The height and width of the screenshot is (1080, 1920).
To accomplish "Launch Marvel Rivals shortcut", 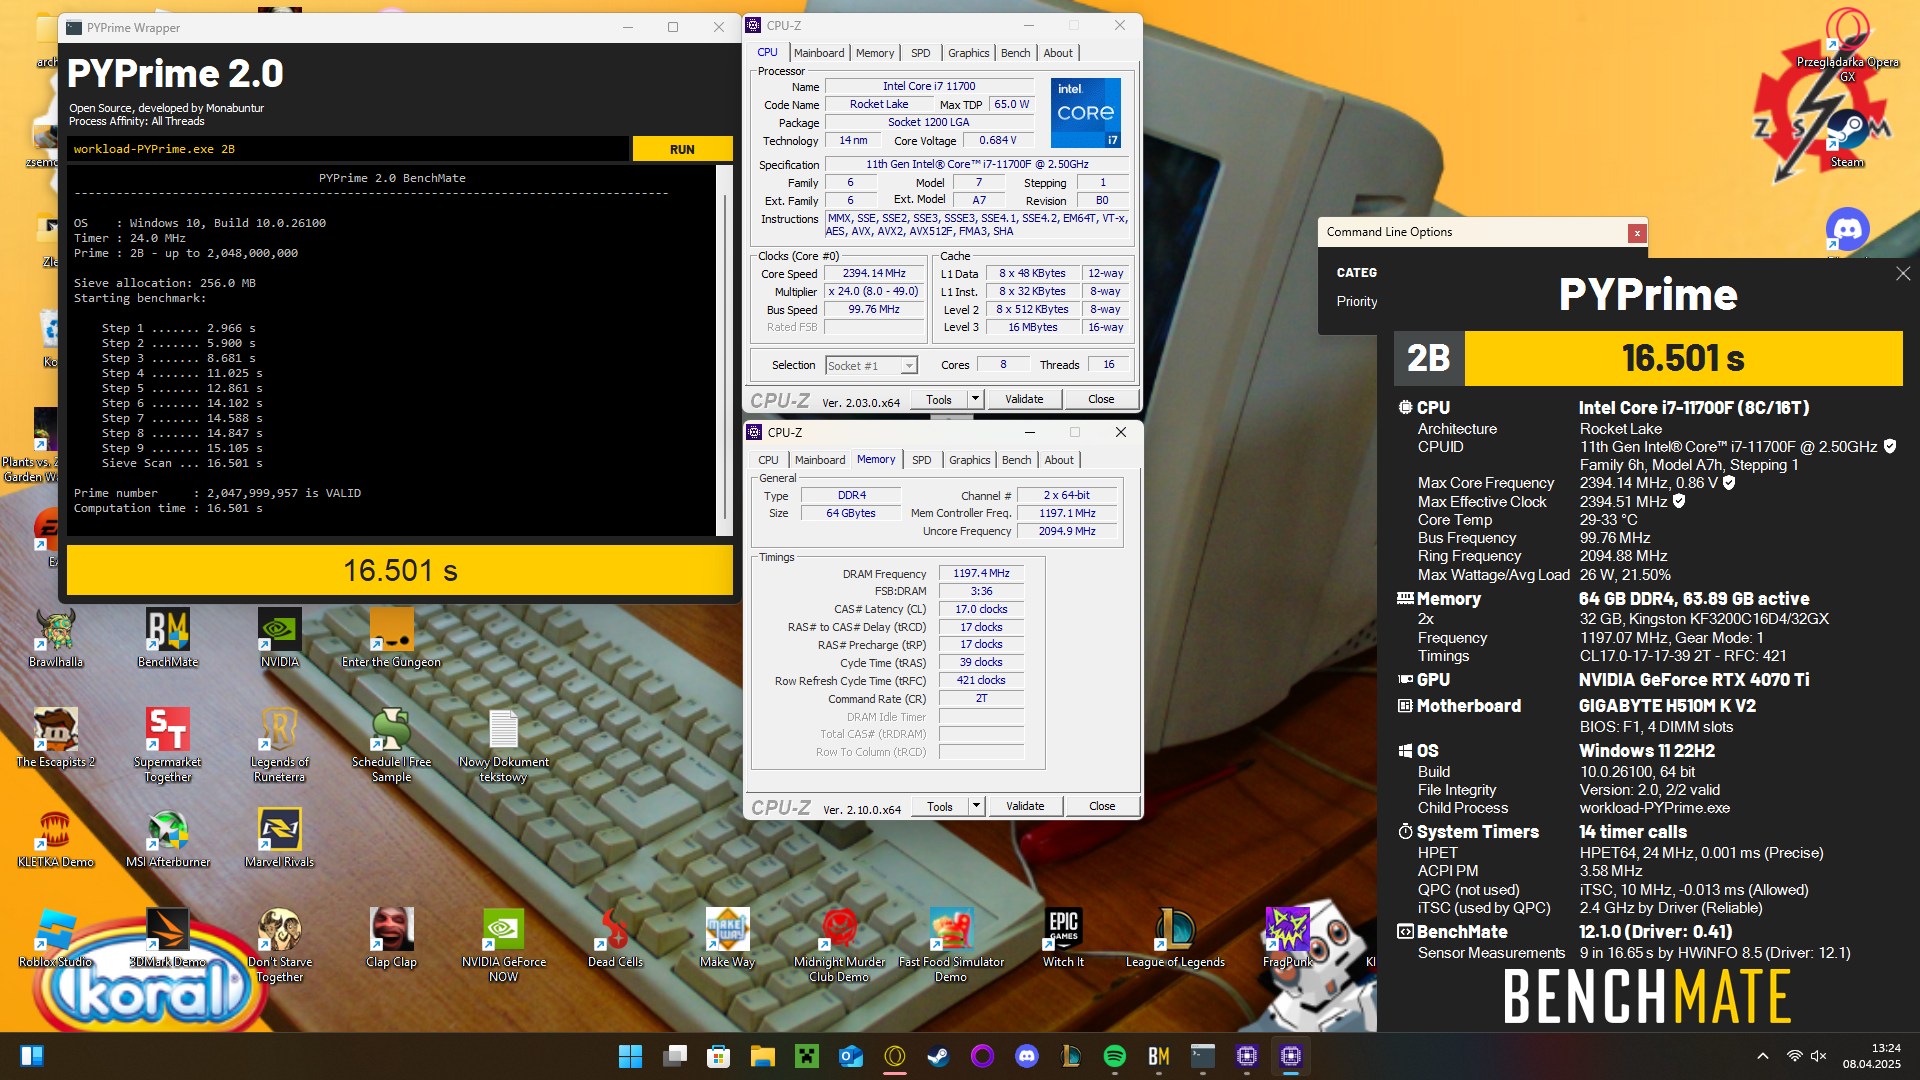I will pyautogui.click(x=280, y=838).
